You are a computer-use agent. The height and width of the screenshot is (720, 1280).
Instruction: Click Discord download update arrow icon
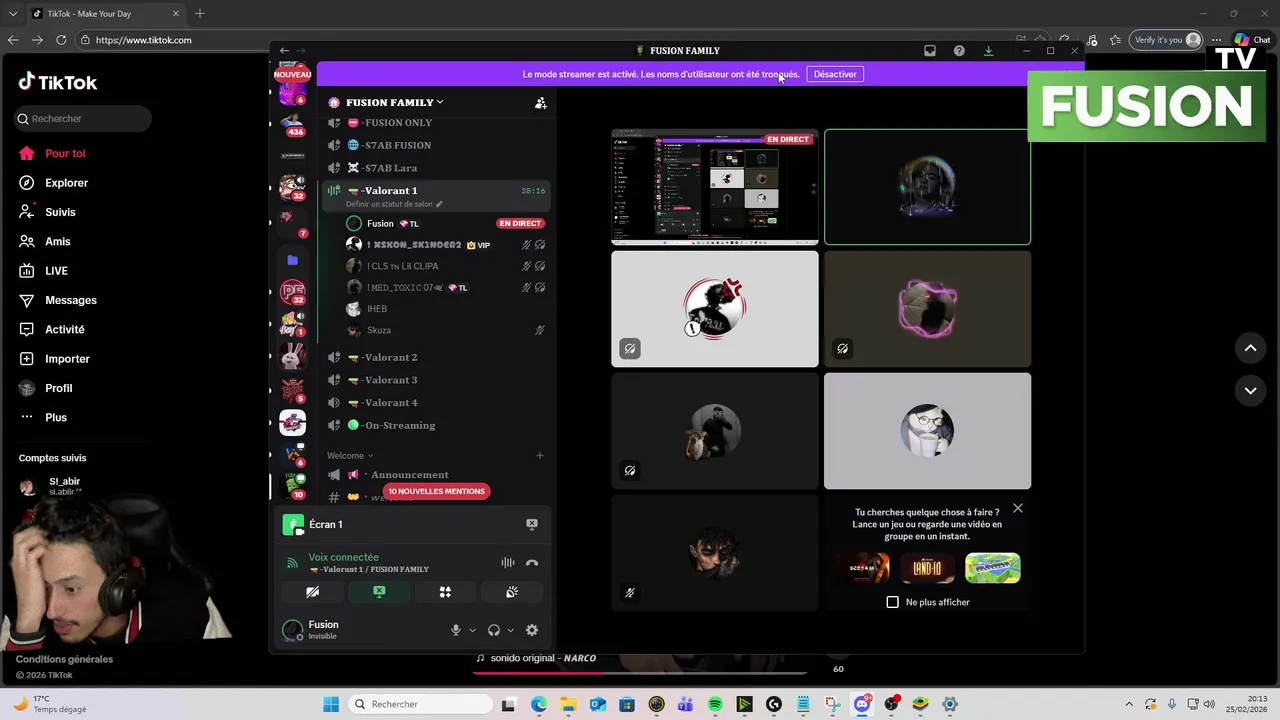pyautogui.click(x=988, y=51)
